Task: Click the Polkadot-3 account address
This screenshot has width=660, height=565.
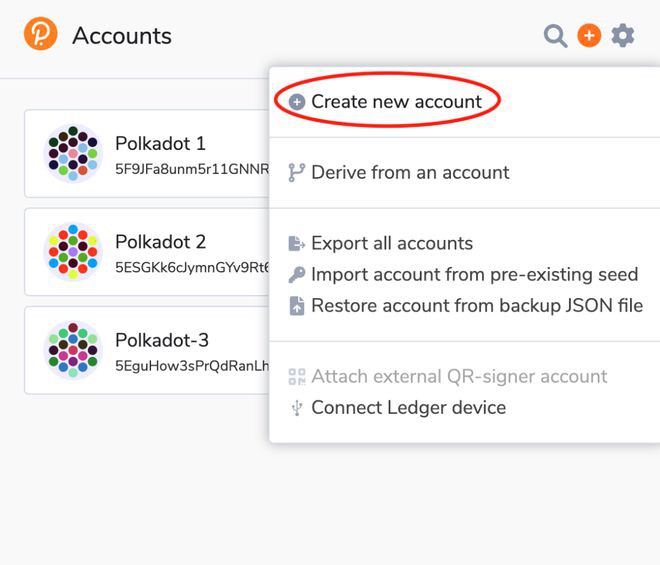Action: (x=192, y=366)
